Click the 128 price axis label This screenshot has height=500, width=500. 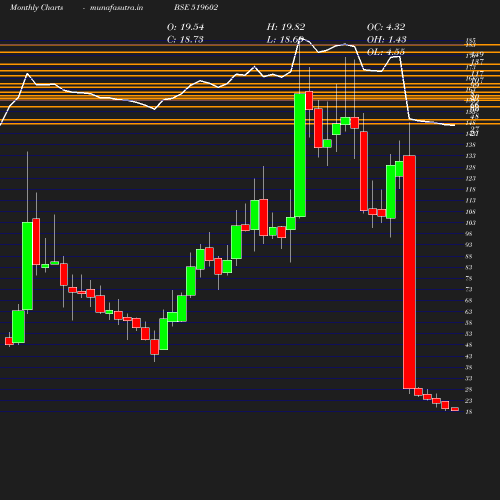pos(470,167)
